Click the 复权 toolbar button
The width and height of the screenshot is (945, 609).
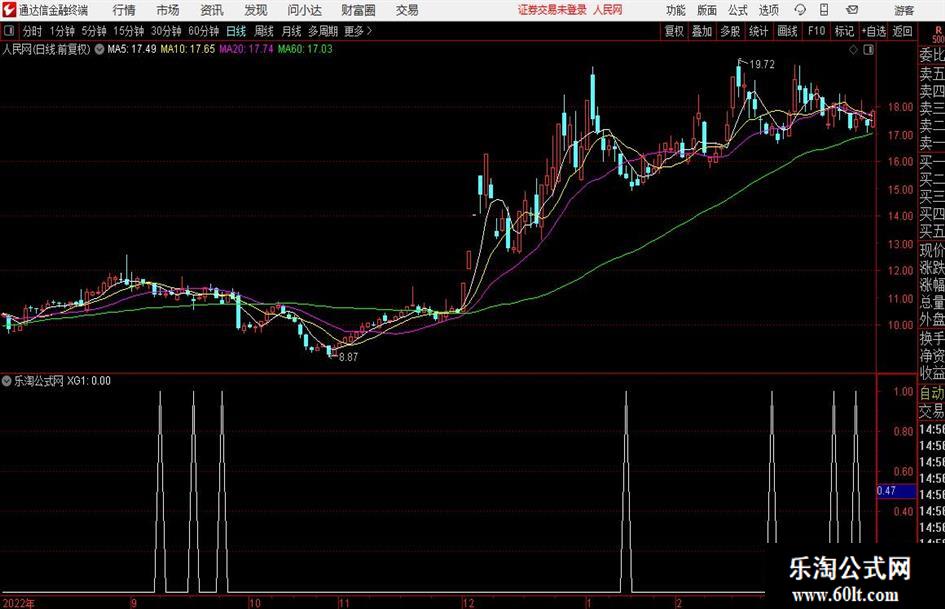[x=674, y=31]
